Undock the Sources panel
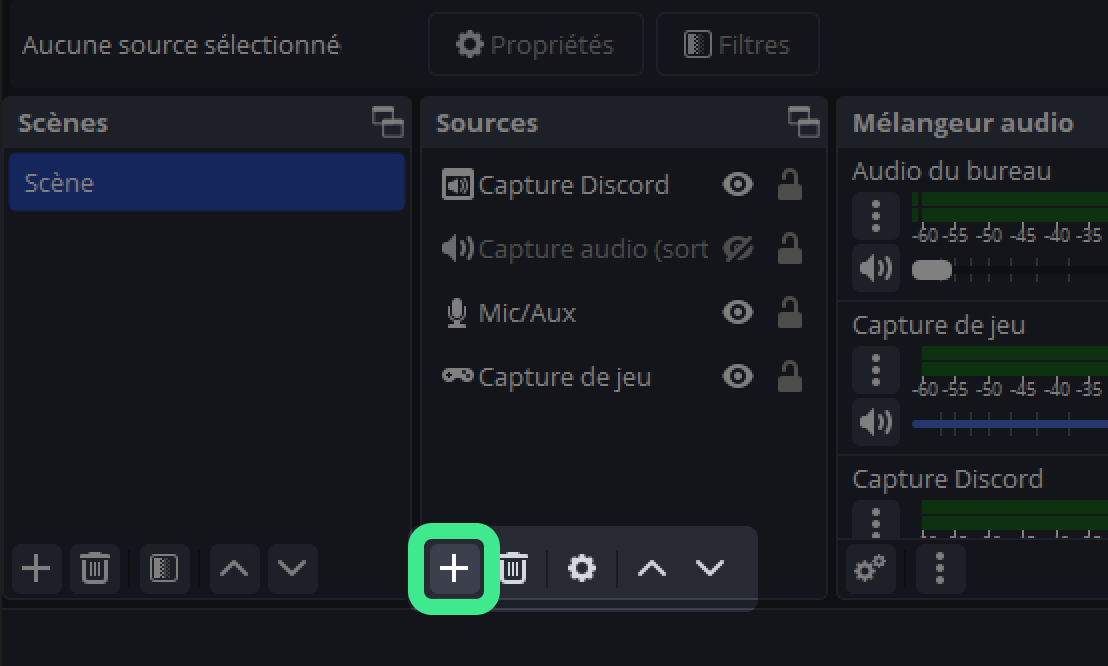The width and height of the screenshot is (1108, 666). pyautogui.click(x=803, y=122)
